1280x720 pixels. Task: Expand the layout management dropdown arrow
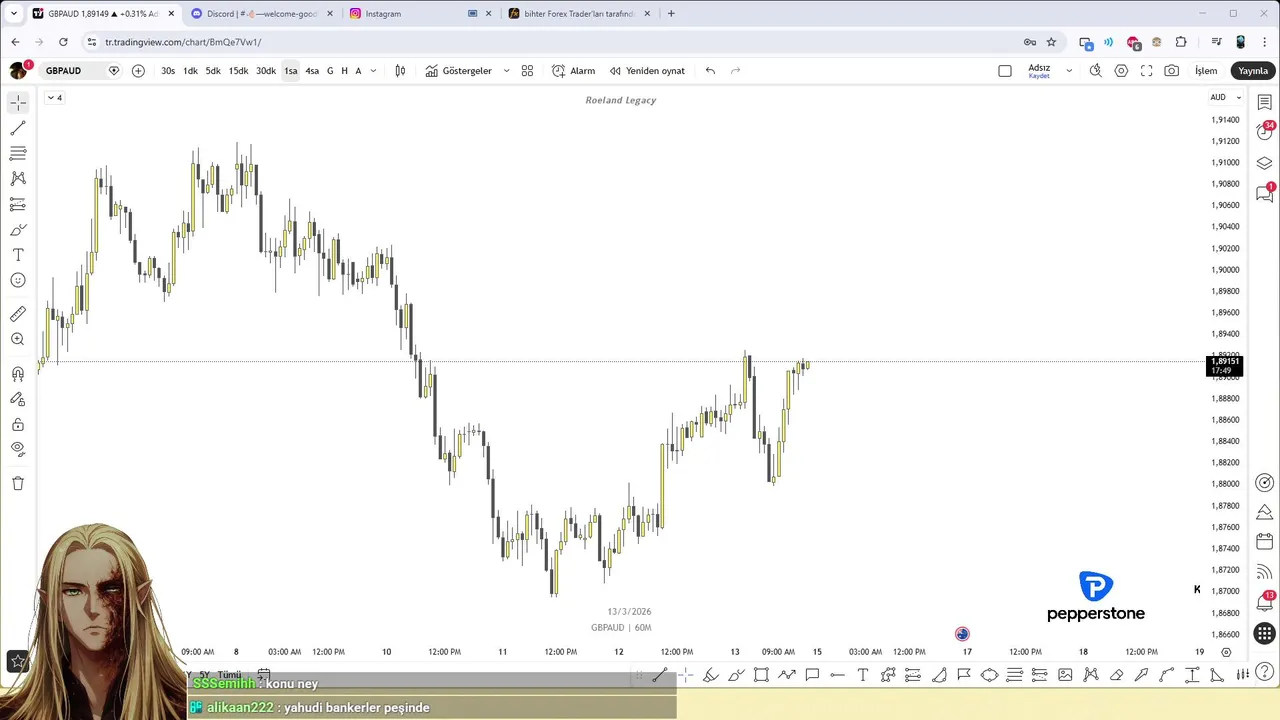(1069, 71)
